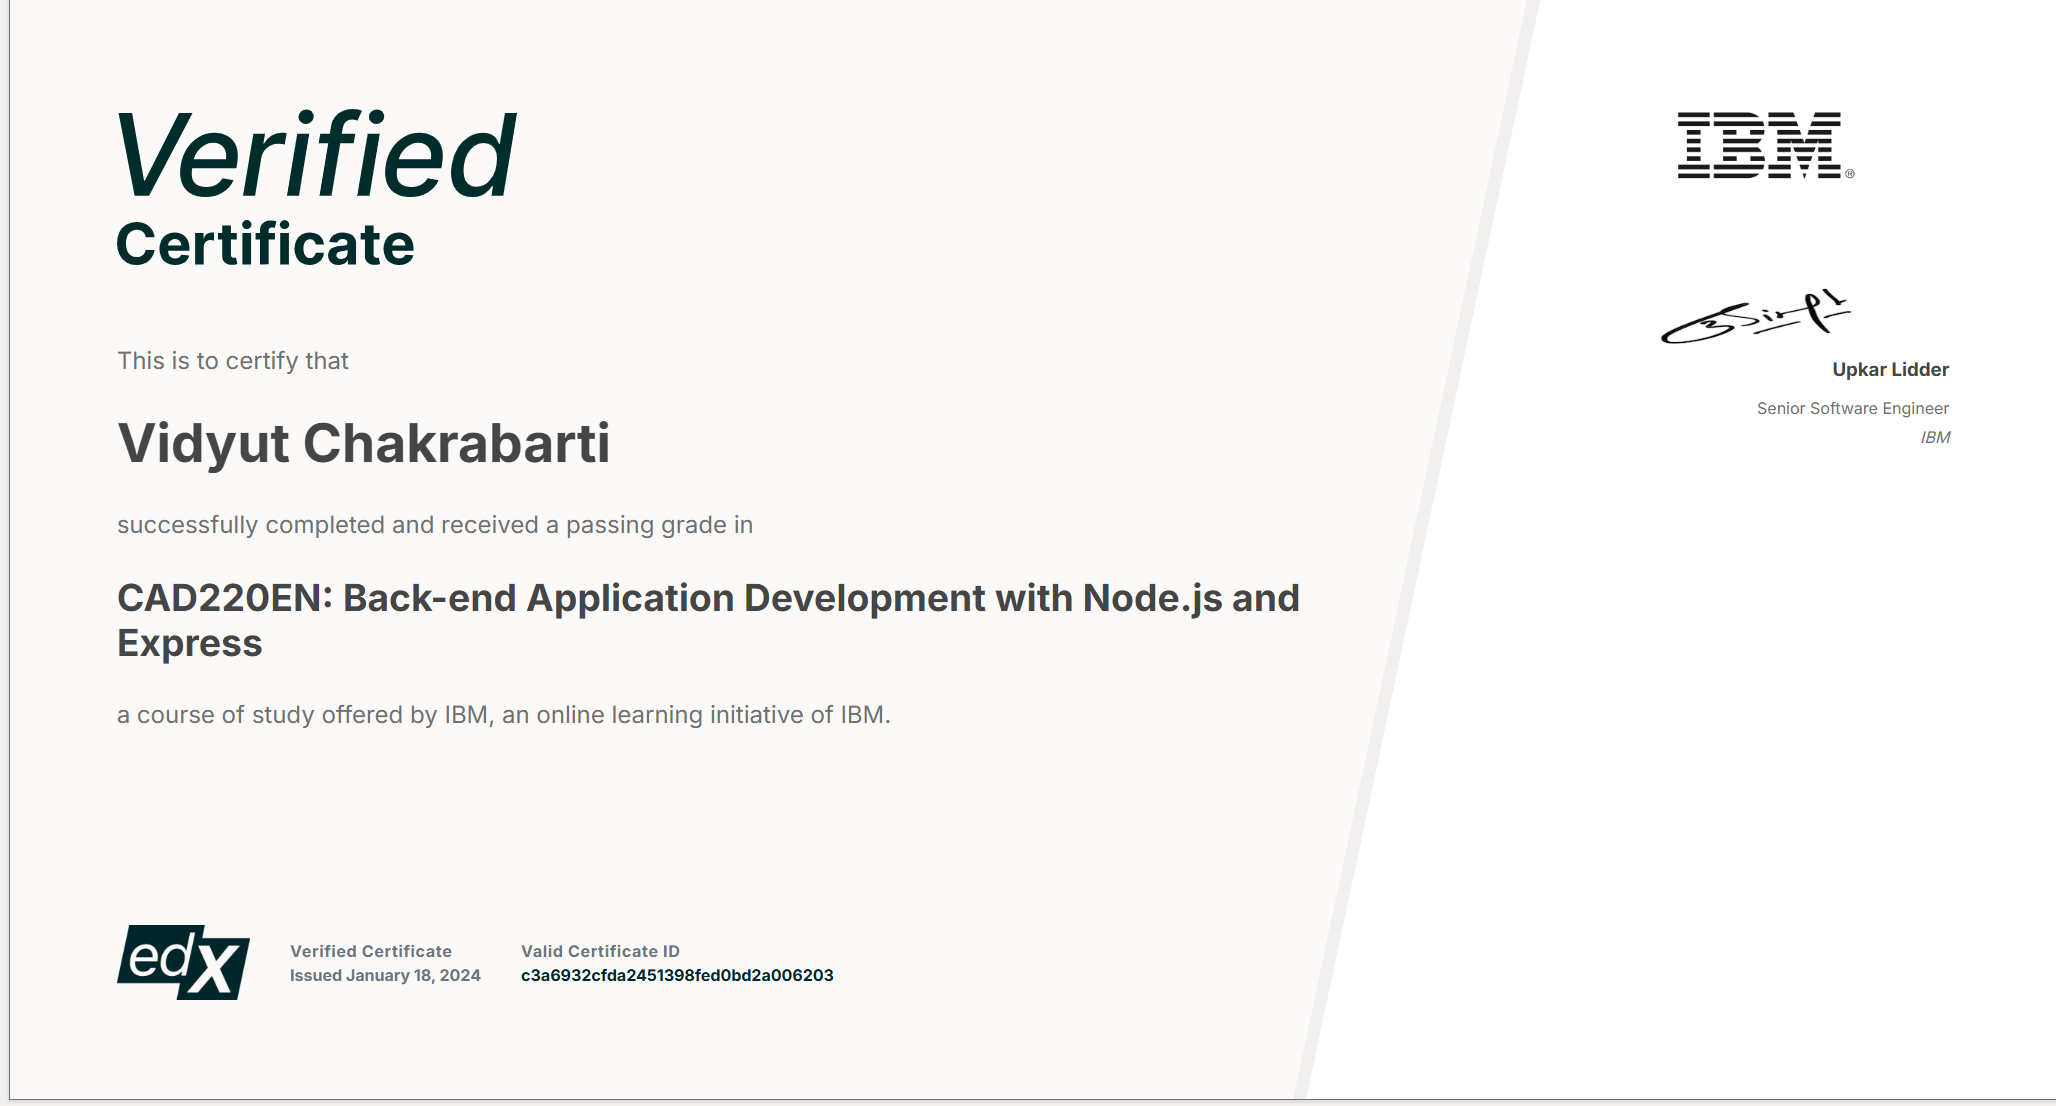Click the CAD220EN course title
2056x1106 pixels.
pos(708,620)
